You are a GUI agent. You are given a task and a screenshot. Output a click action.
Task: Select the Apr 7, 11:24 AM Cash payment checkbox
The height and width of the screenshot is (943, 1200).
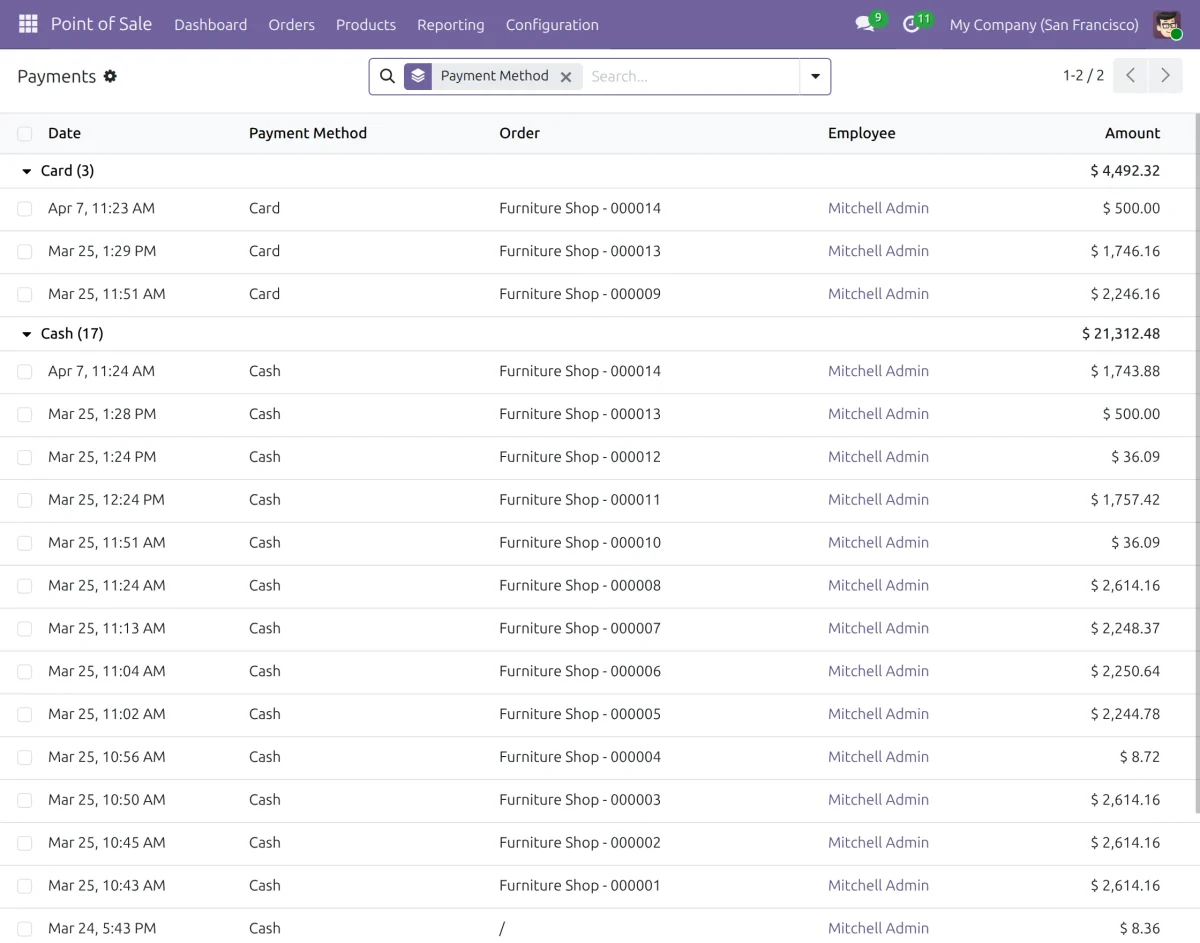coord(25,372)
